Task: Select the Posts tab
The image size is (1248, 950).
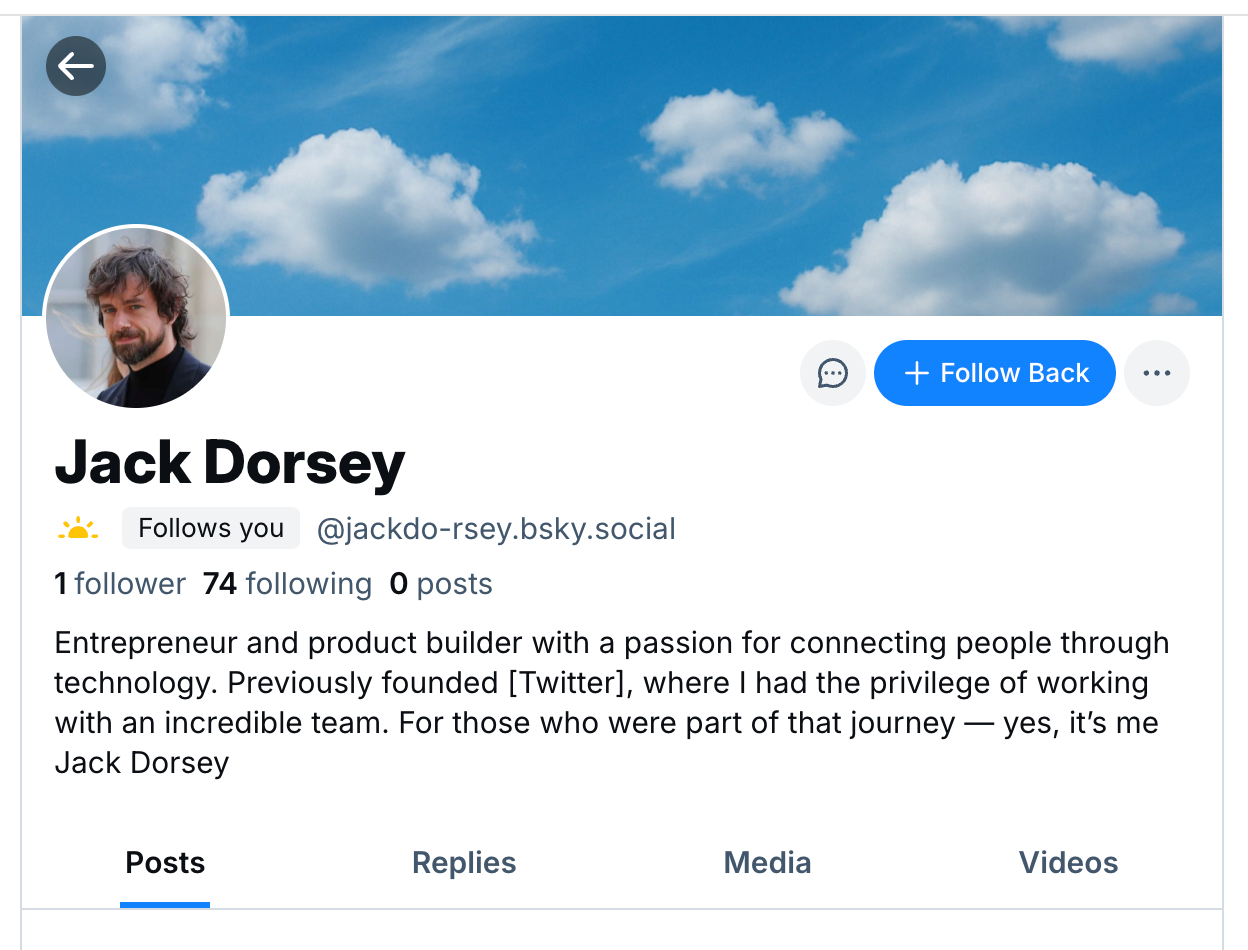Action: [165, 863]
